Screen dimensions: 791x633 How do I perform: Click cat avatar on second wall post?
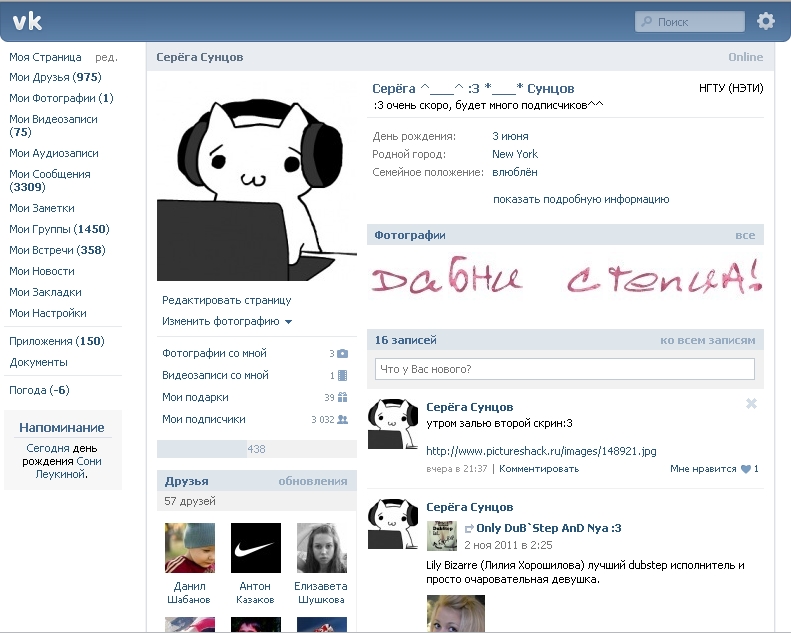393,523
